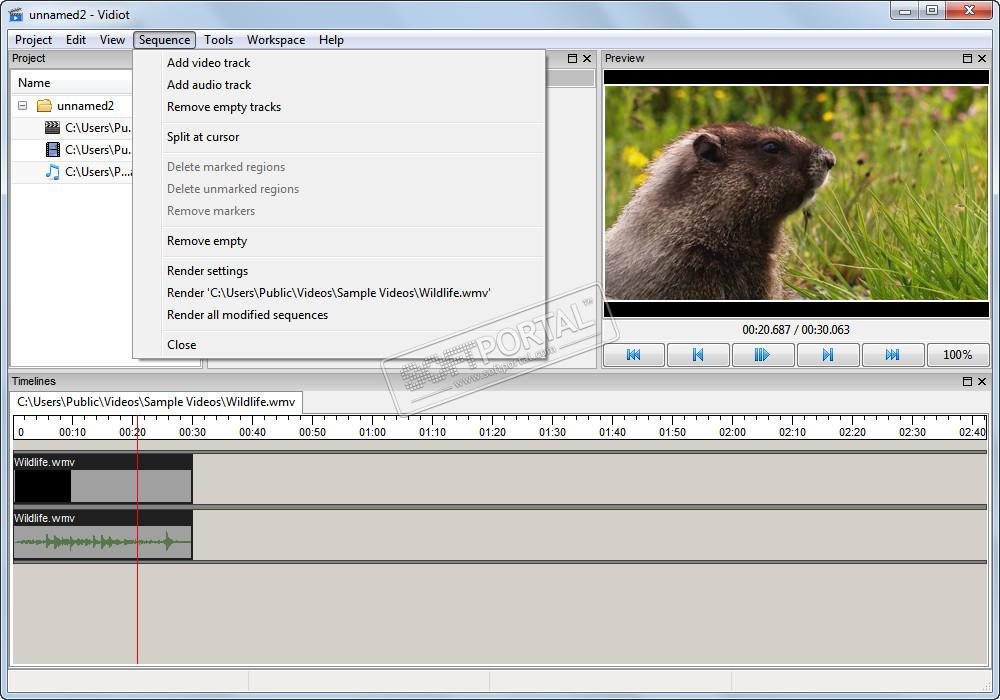Select the clapperboard video file icon
1000x700 pixels.
(x=53, y=128)
